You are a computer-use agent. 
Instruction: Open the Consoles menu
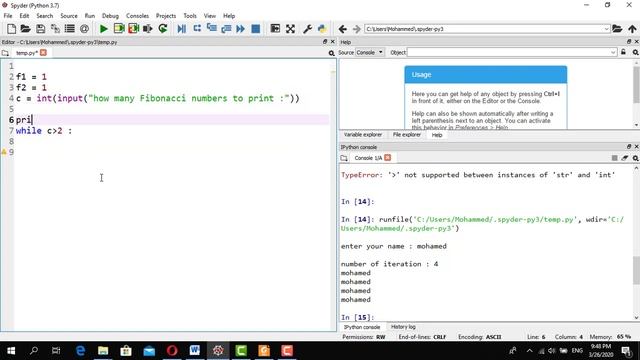[137, 16]
